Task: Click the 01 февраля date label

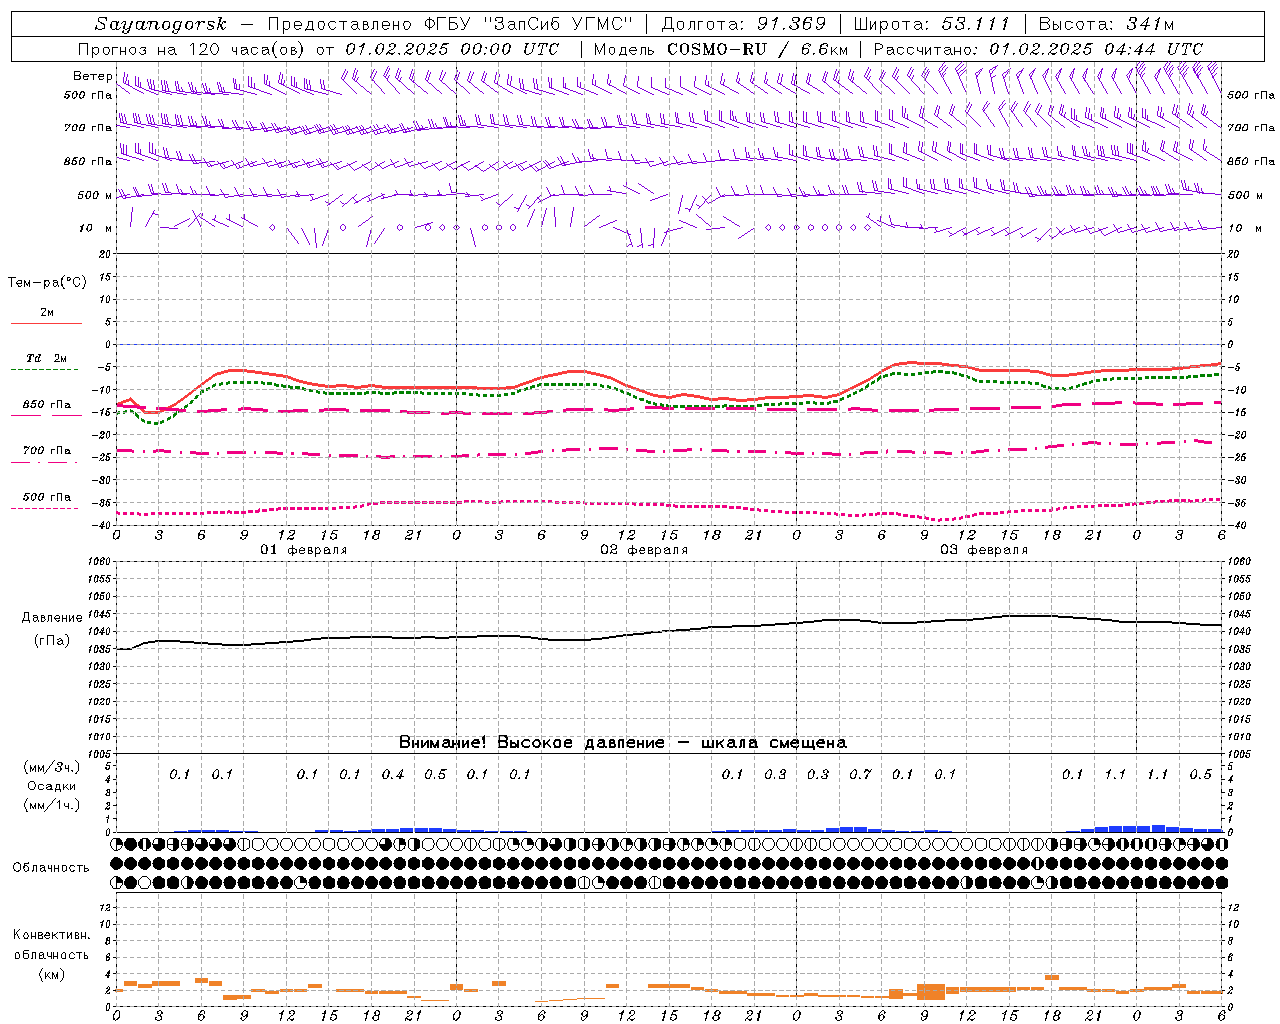Action: 304,550
